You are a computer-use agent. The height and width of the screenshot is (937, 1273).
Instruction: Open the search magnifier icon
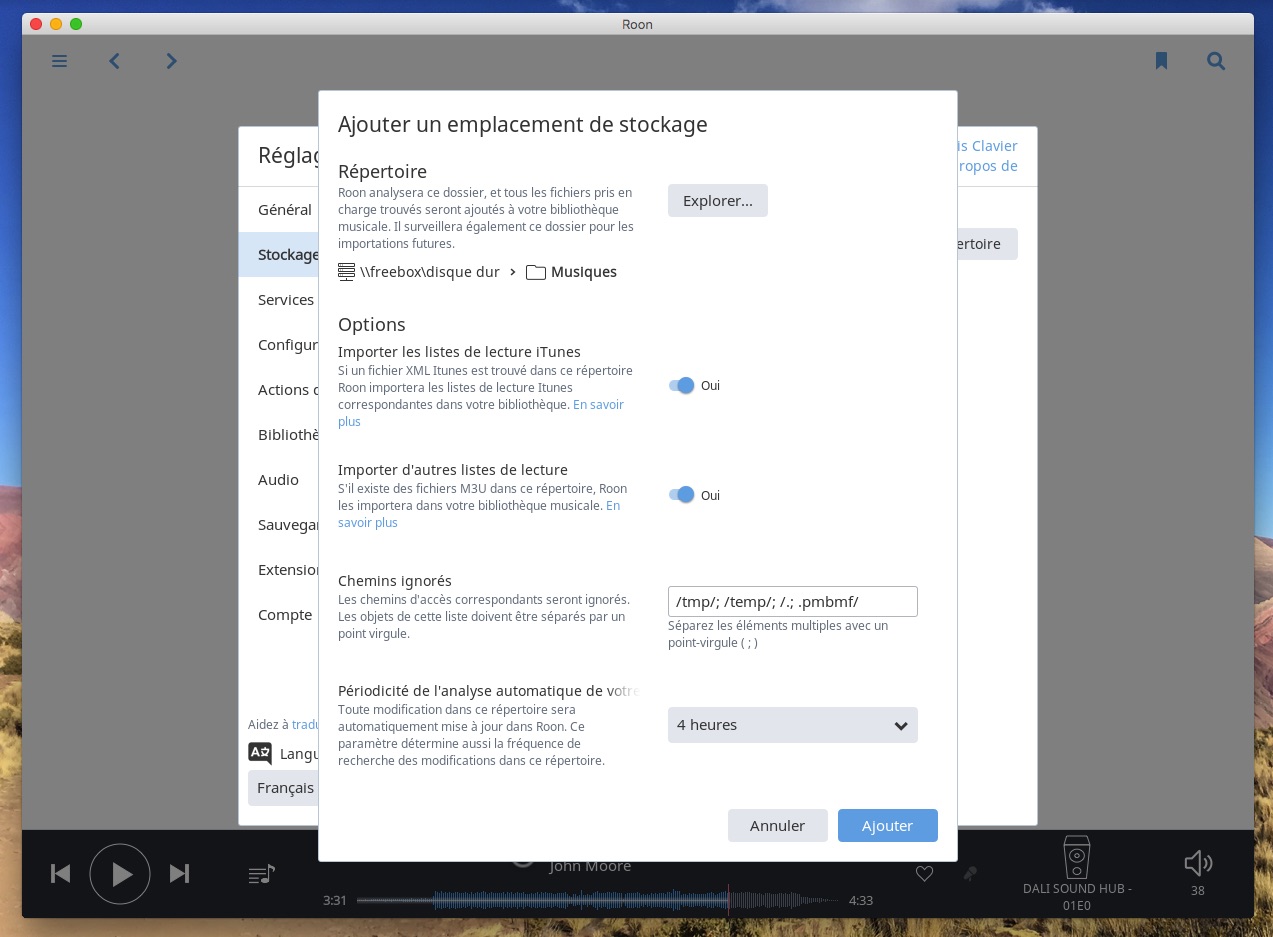click(1216, 61)
